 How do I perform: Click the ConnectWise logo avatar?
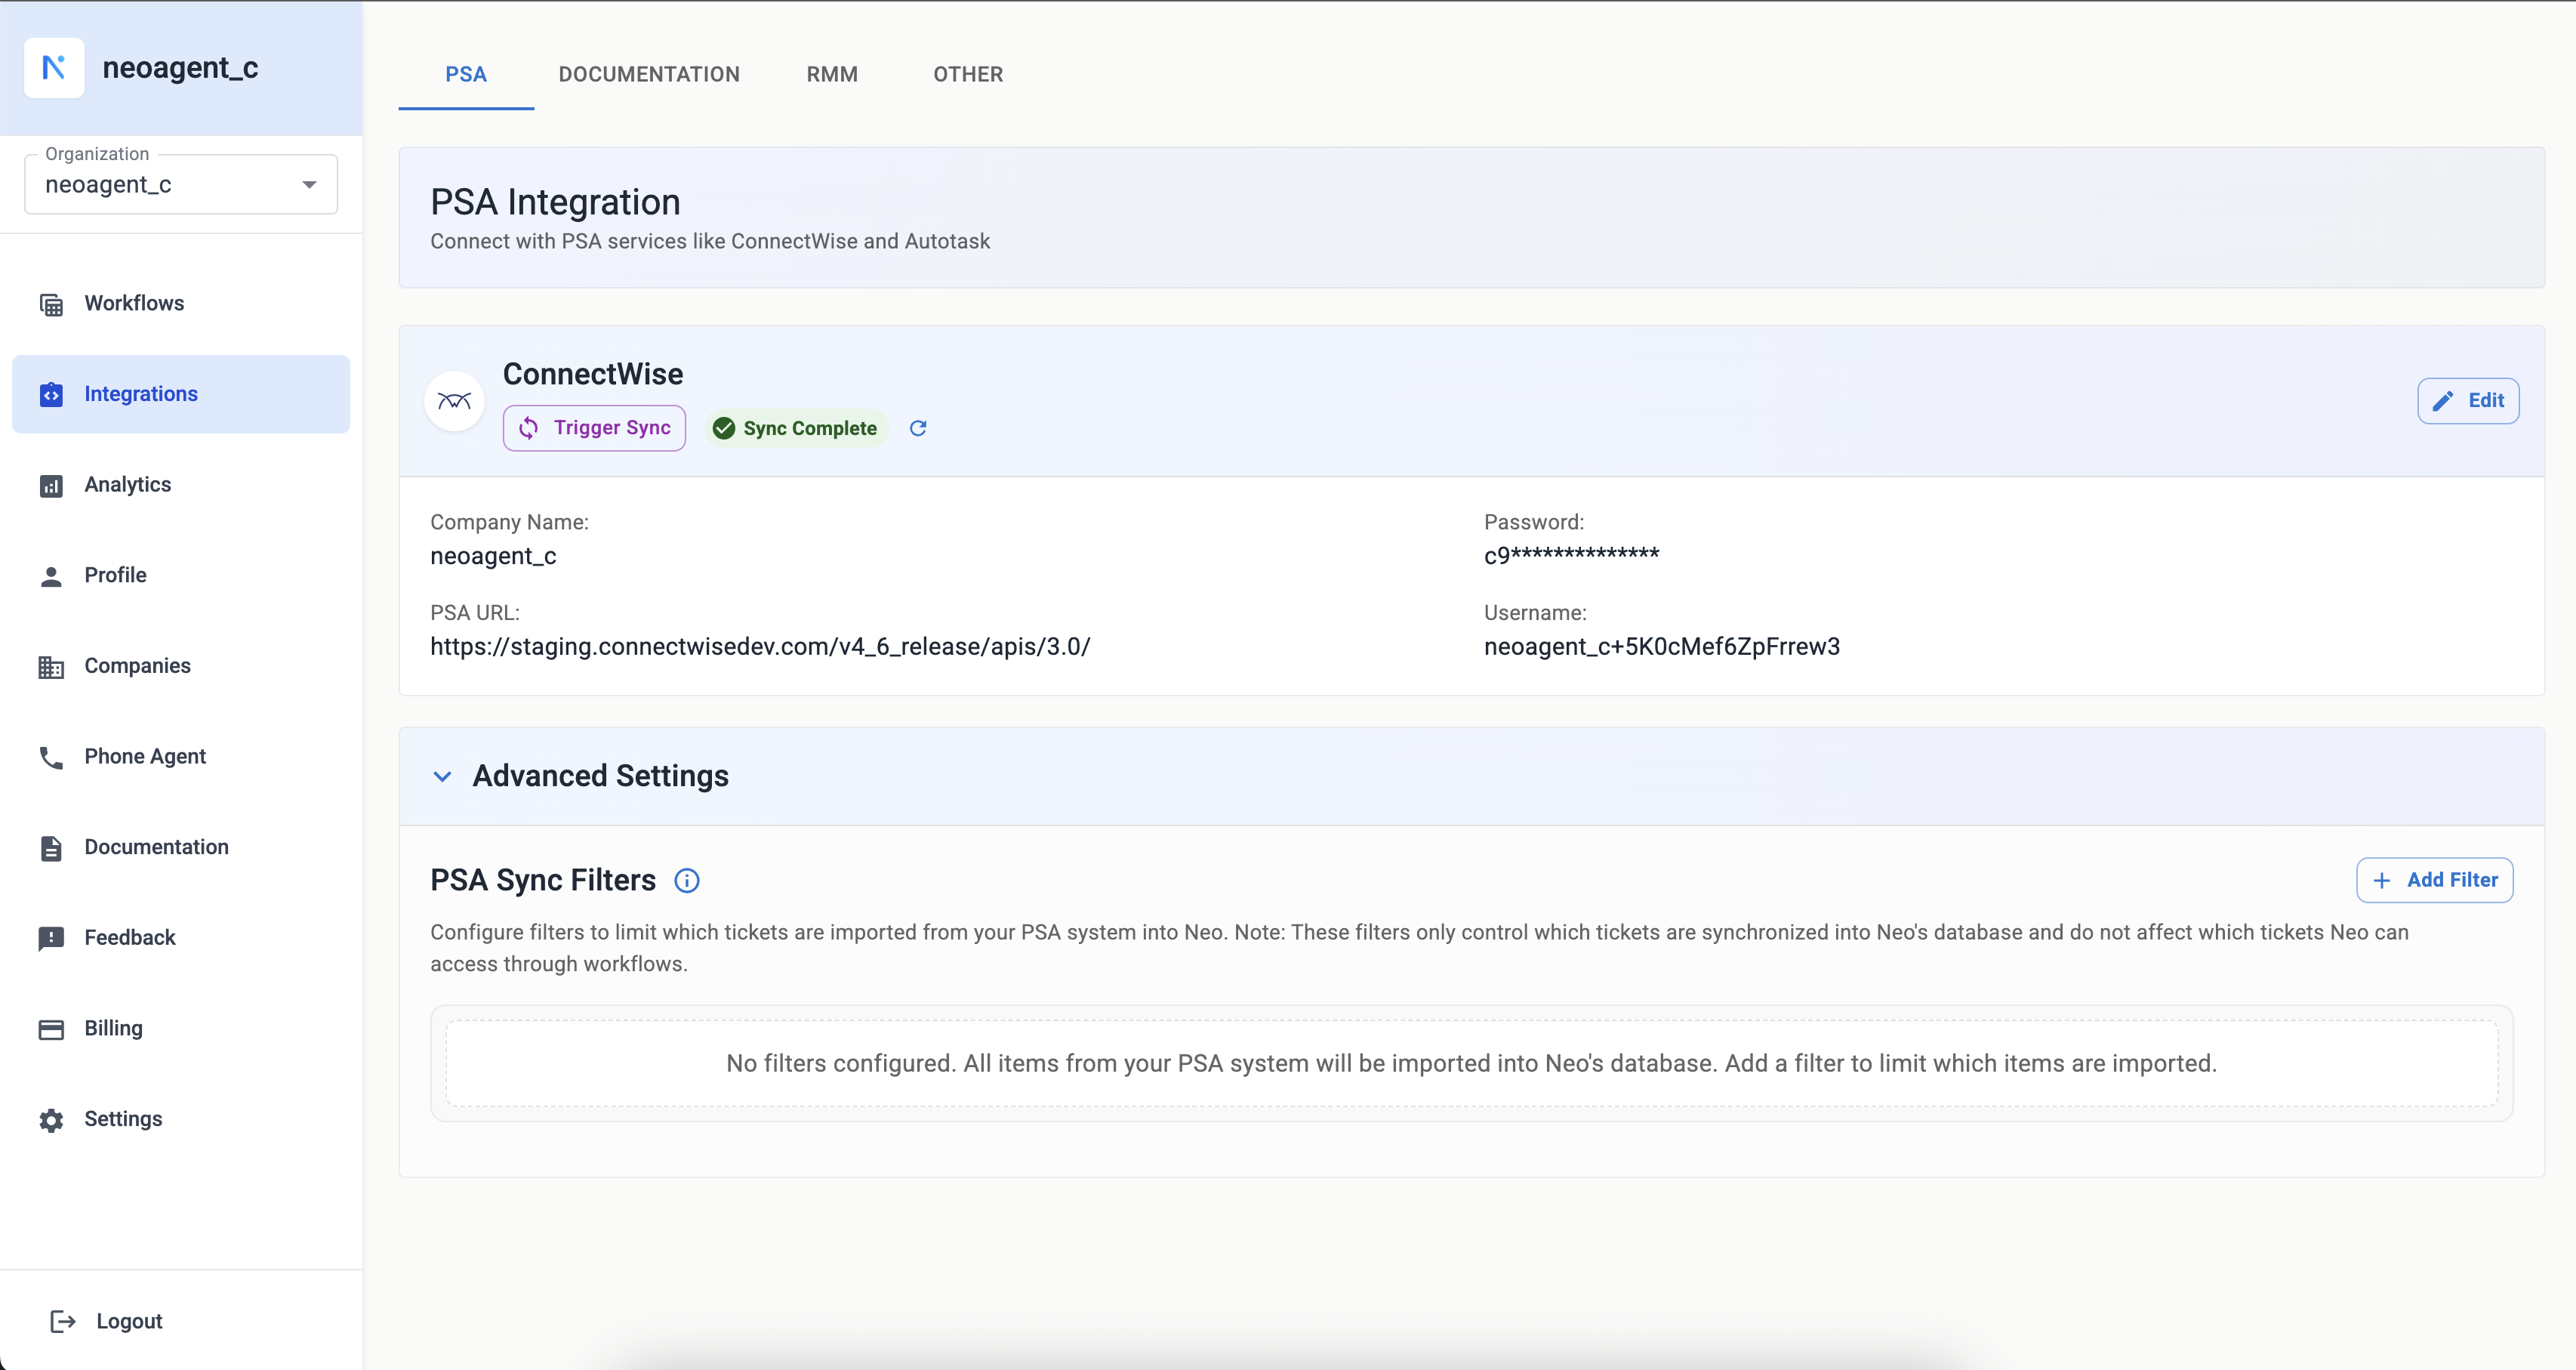[455, 401]
